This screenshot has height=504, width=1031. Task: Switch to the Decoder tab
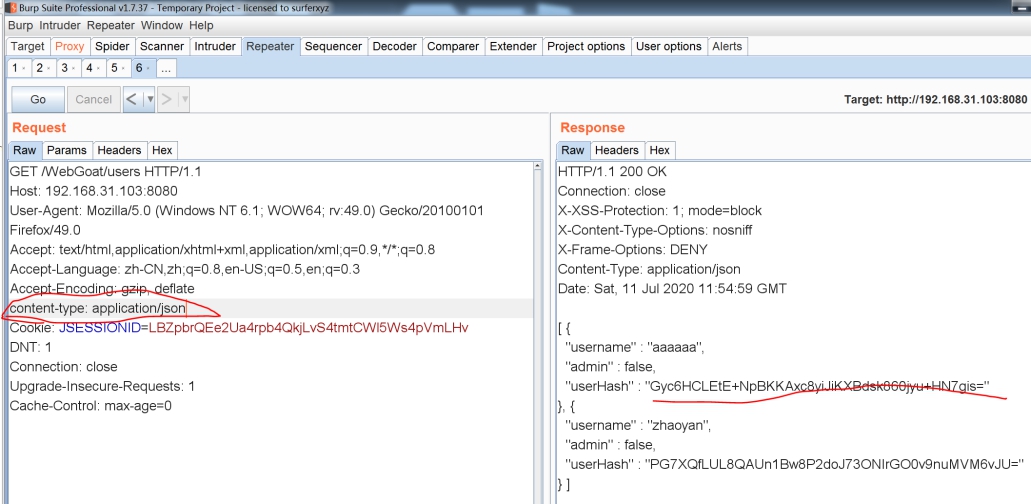tap(395, 47)
